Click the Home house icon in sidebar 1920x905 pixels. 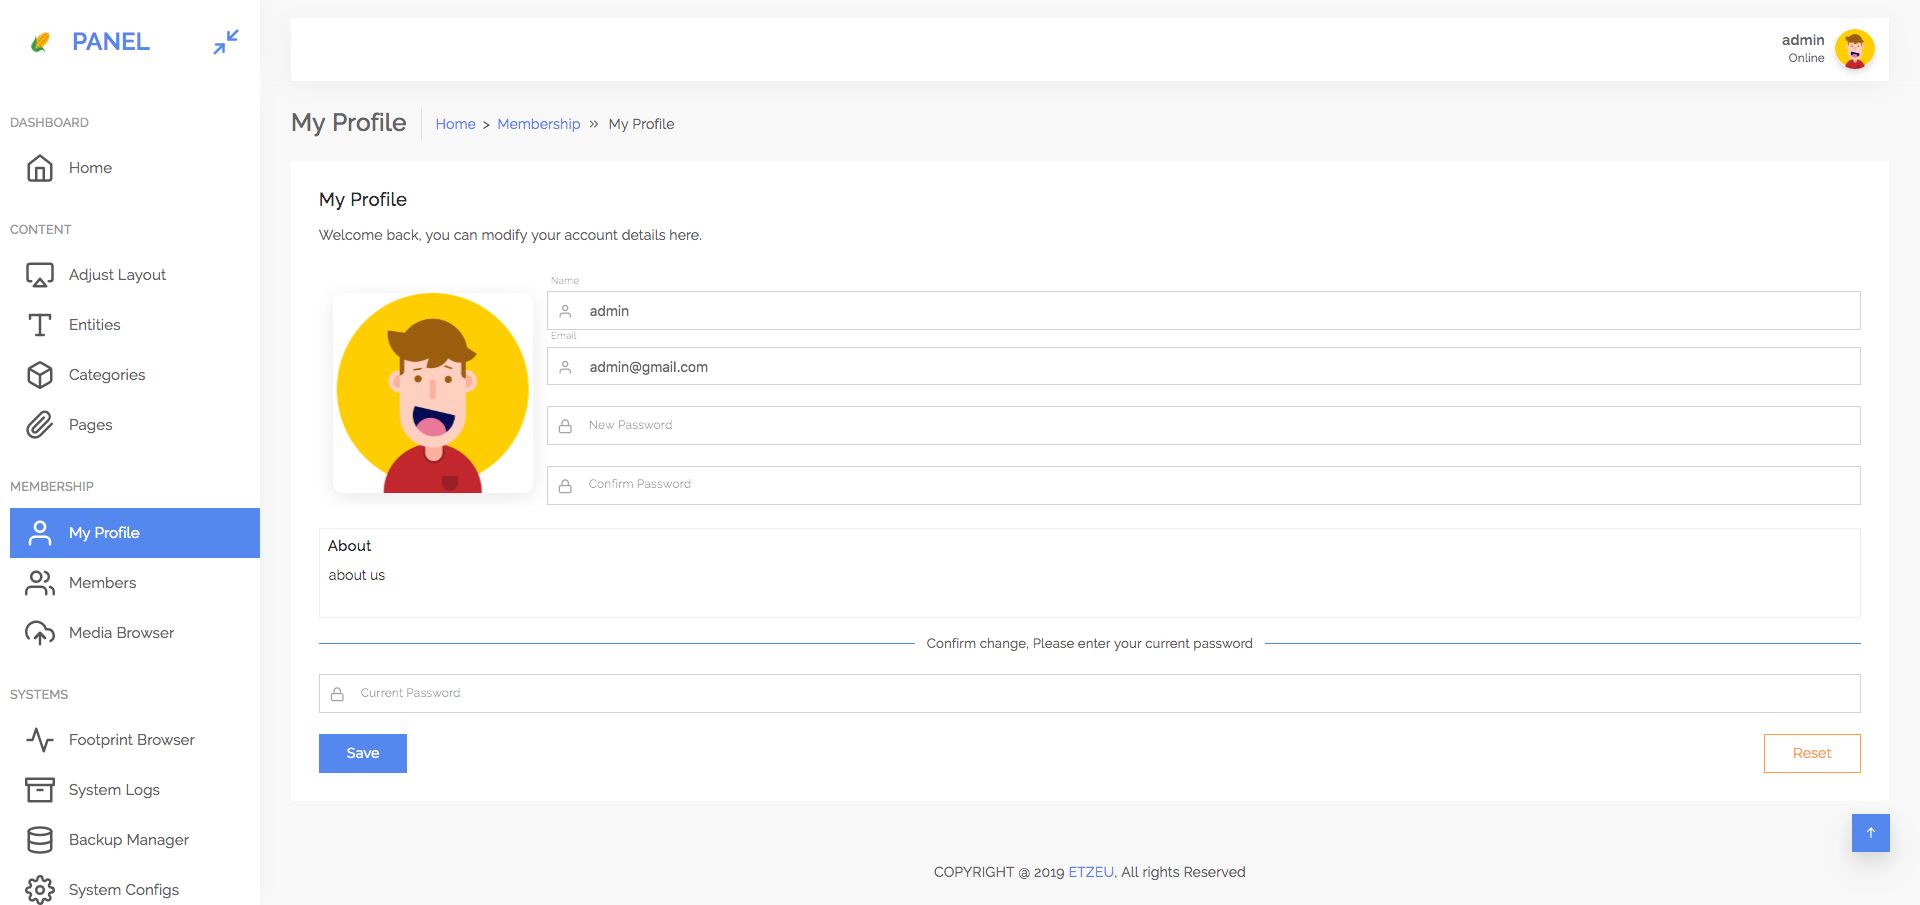(40, 168)
